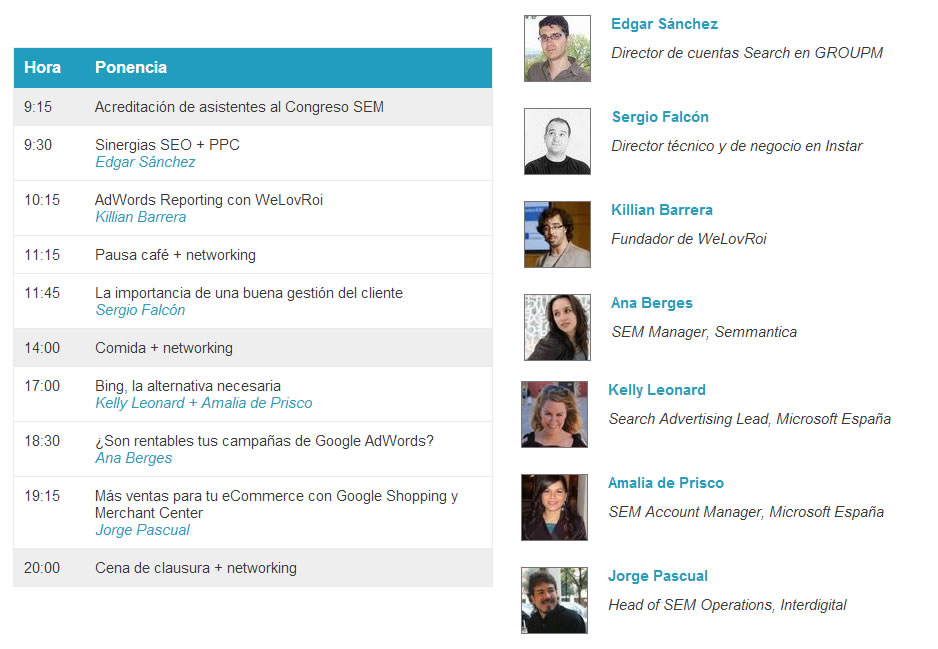Click Kelly Leonard's name heading
The image size is (938, 649).
click(x=657, y=390)
